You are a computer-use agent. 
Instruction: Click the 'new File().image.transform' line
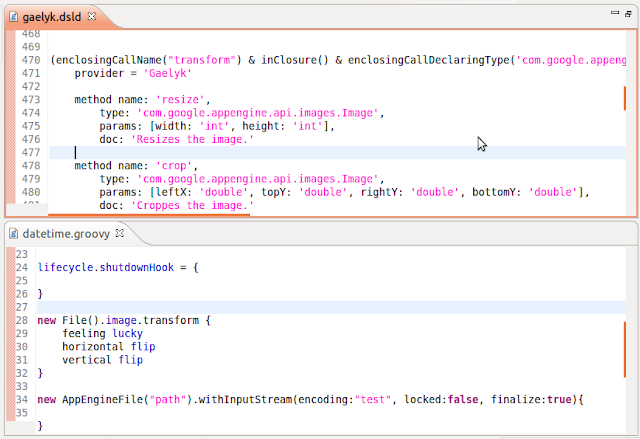pos(124,321)
